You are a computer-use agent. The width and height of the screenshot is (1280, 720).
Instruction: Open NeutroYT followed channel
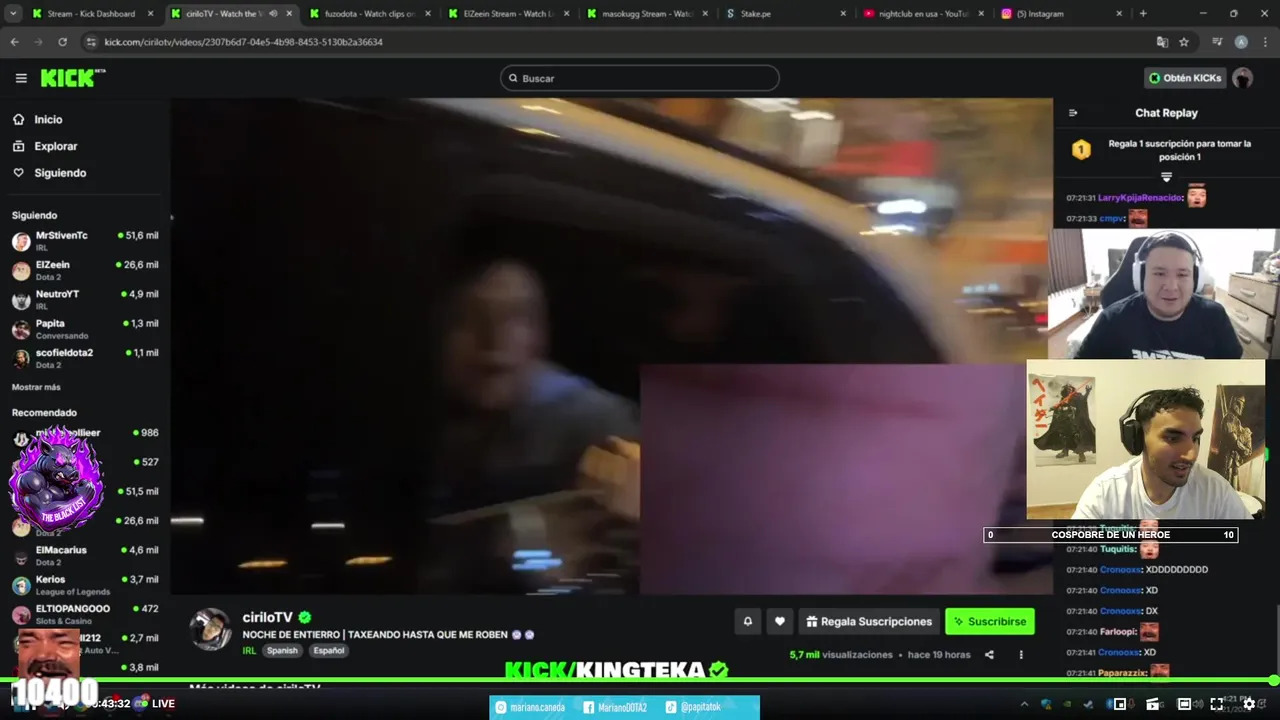tap(85, 299)
